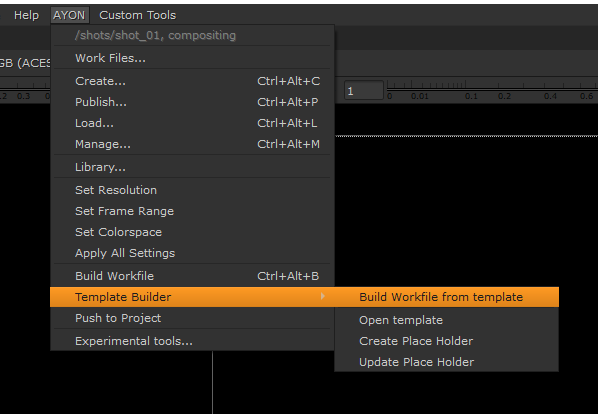Expand the Template Builder submenu

tap(192, 297)
